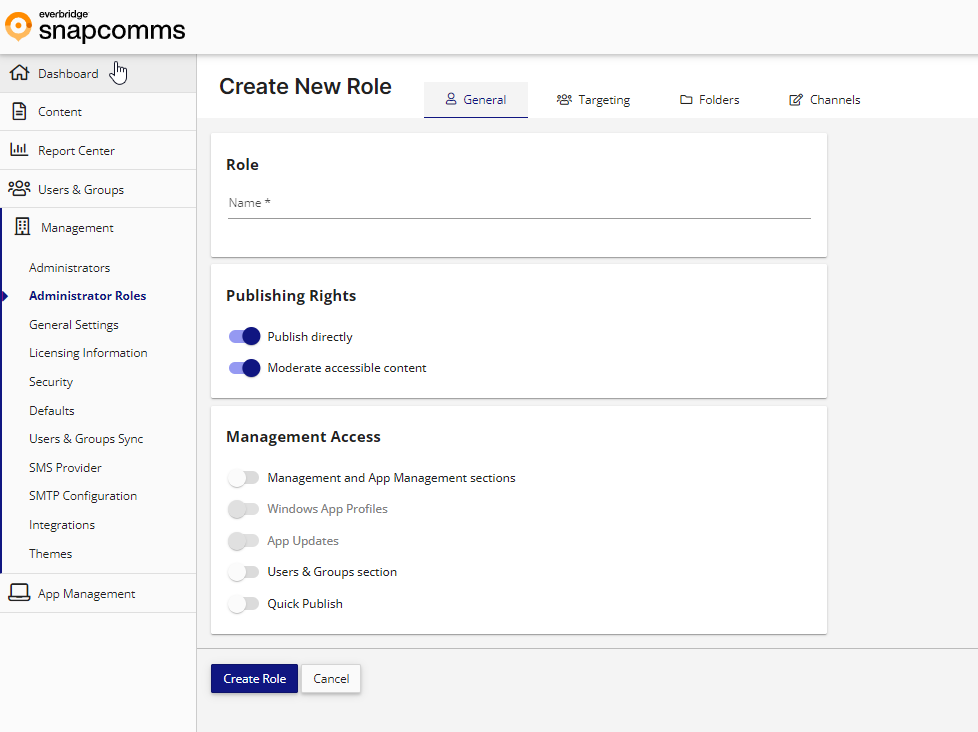This screenshot has width=978, height=732.
Task: Open the Folders tab
Action: pyautogui.click(x=710, y=100)
